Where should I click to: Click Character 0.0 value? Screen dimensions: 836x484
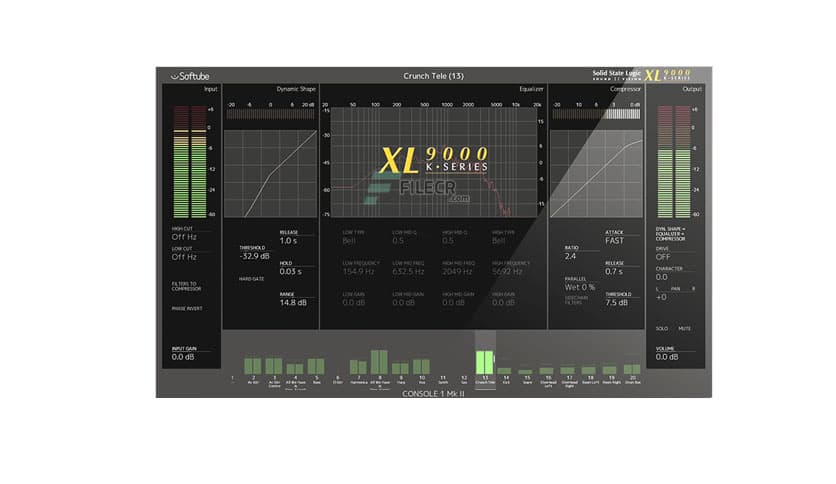click(662, 277)
